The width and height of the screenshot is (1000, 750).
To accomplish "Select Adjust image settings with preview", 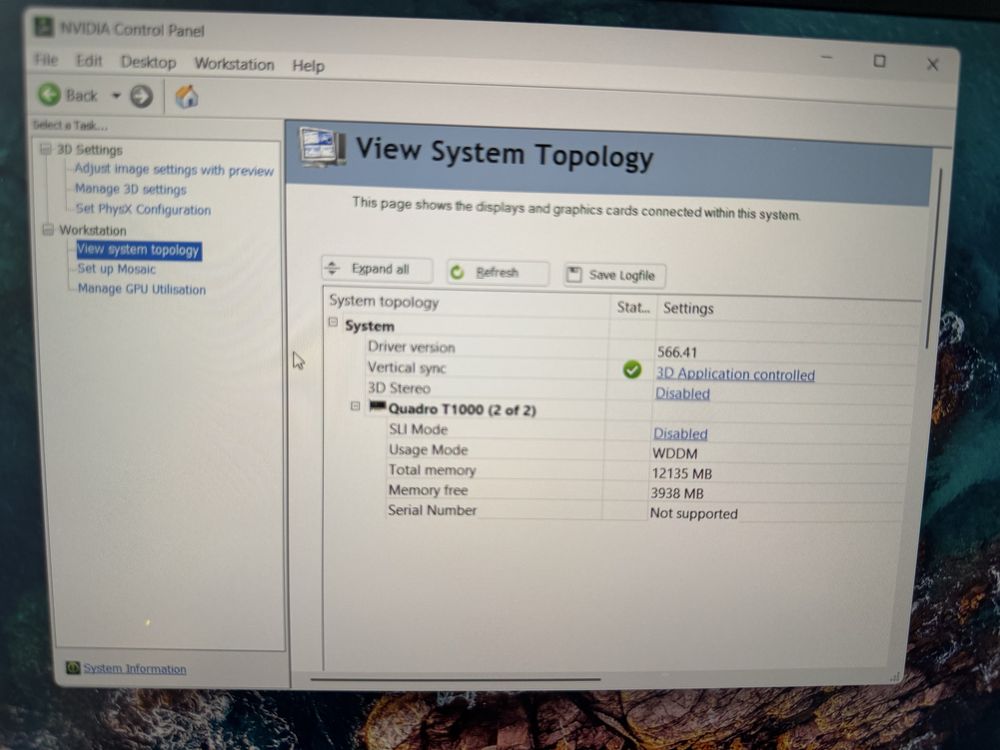I will pos(173,170).
